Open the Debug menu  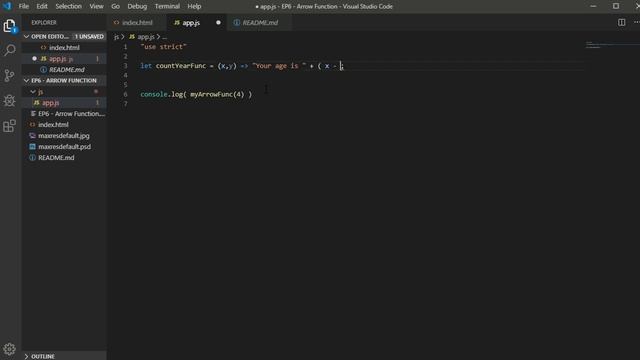pyautogui.click(x=137, y=6)
